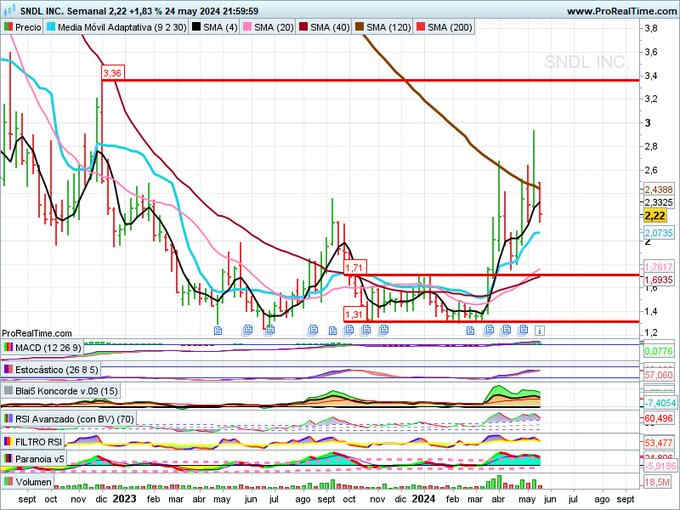Click the brown SMA (120) legend icon
This screenshot has height=510, width=680.
click(x=360, y=27)
